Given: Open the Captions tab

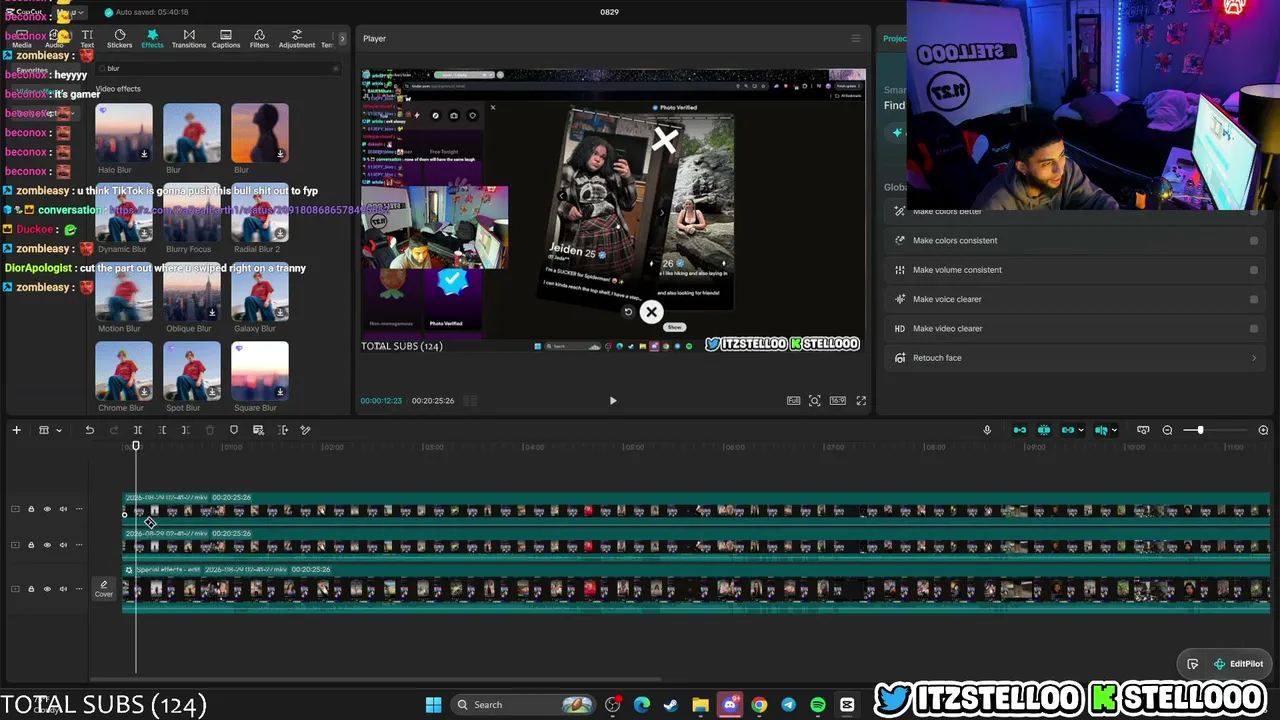Looking at the screenshot, I should 226,39.
